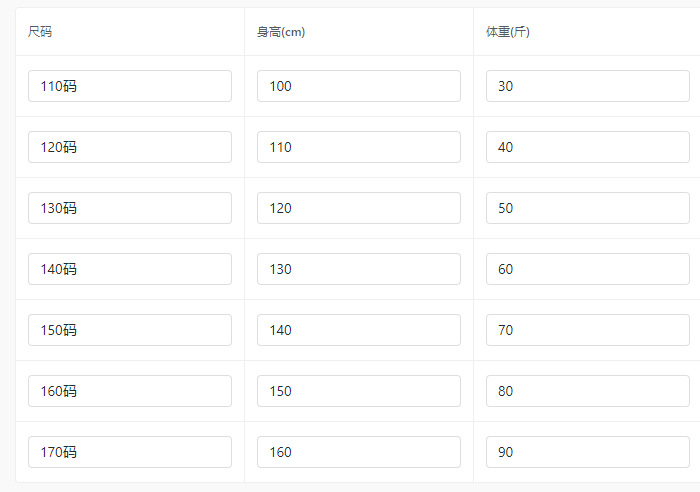
Task: Click height input in the 120码 row
Action: (358, 147)
